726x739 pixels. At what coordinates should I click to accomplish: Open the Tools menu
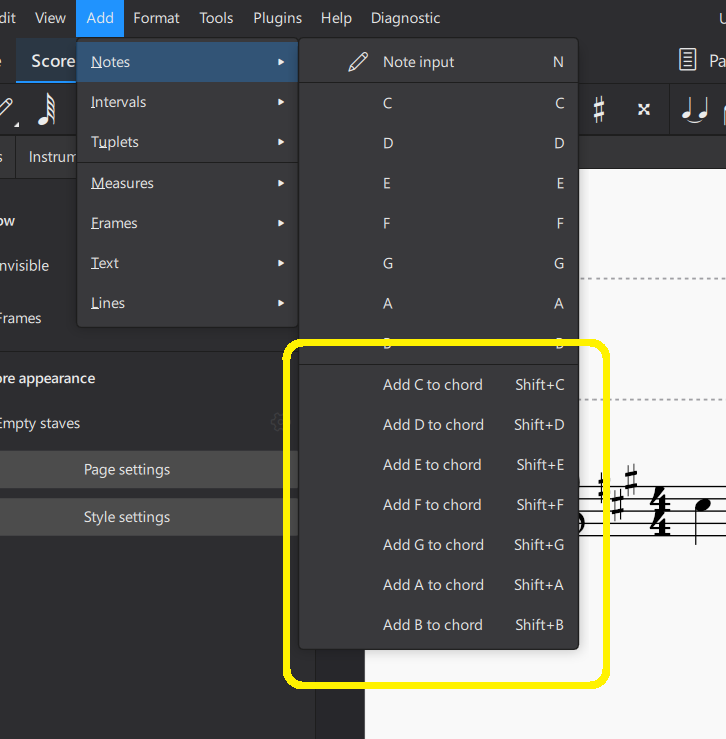pos(216,18)
